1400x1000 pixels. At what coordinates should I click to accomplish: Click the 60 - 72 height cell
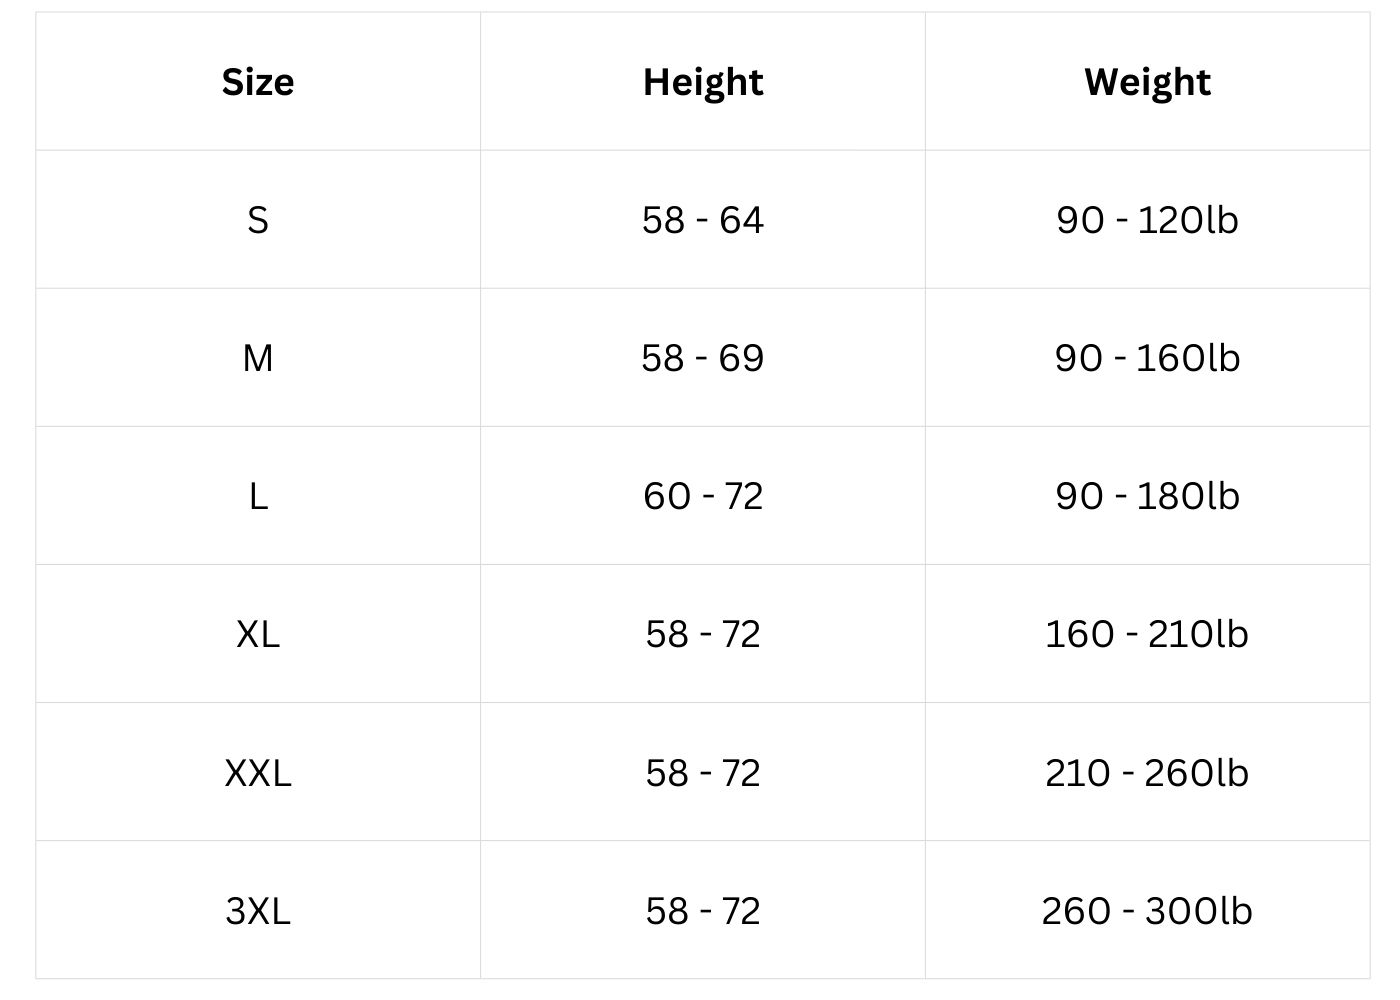703,496
